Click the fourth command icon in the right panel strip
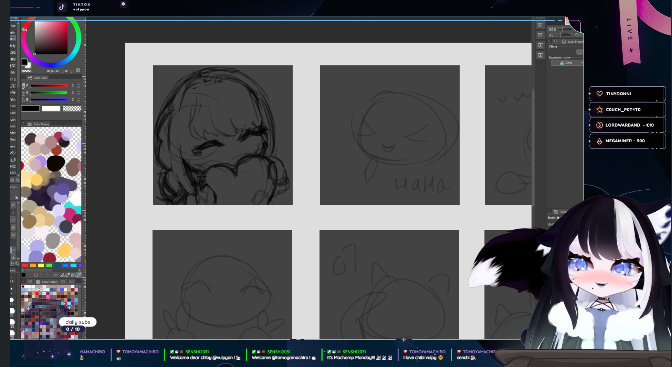This screenshot has width=672, height=367. 540,55
